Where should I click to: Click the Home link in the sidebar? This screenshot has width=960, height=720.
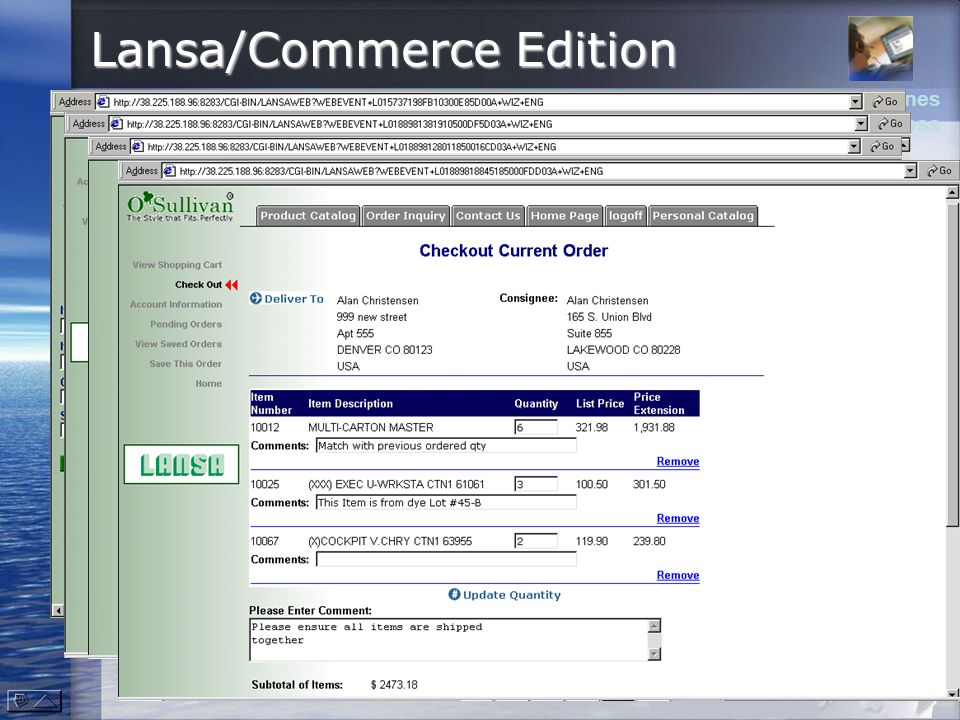209,384
